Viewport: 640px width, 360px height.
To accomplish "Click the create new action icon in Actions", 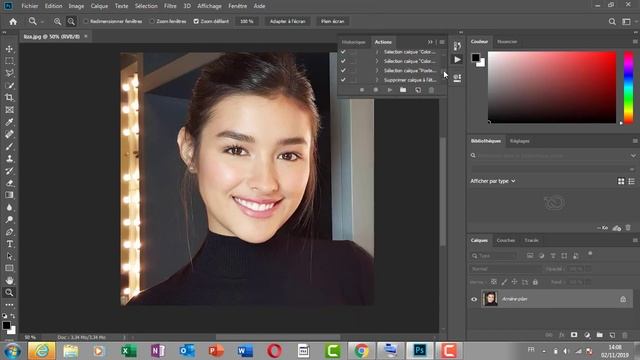I will pos(418,90).
